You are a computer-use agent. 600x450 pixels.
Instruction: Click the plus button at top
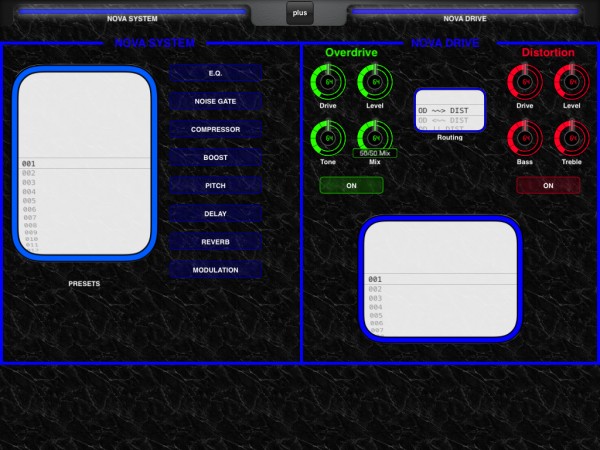pyautogui.click(x=300, y=13)
